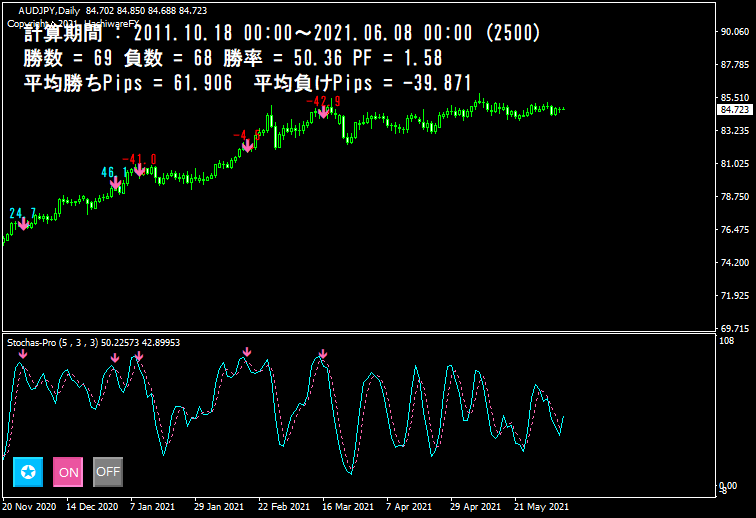
Task: Select the pink arrow under the 46.1 label
Action: 116,184
